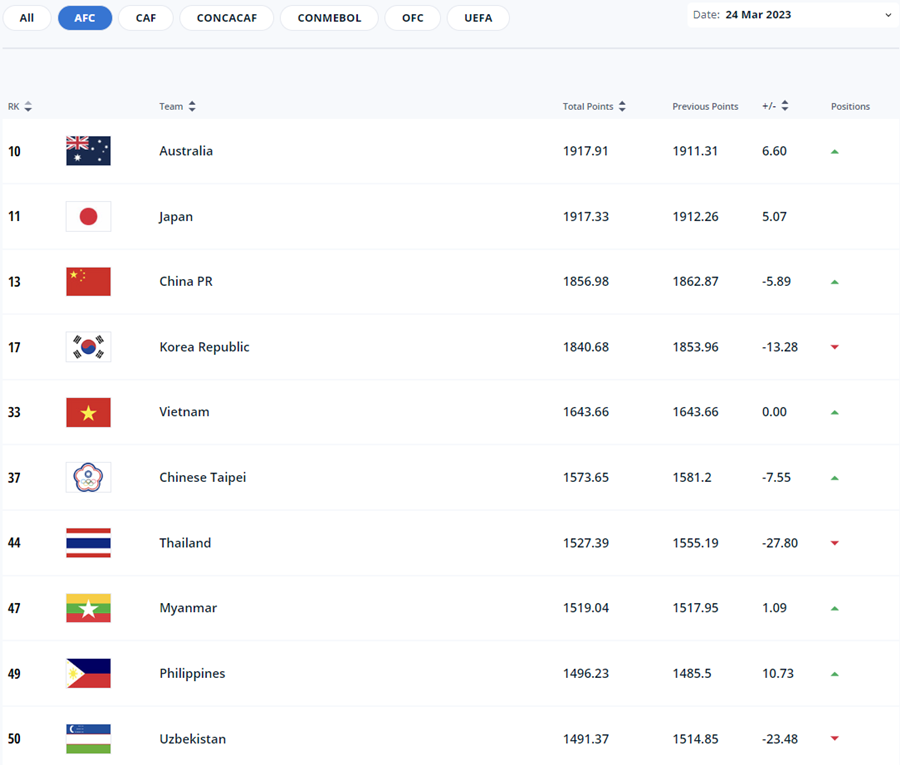The width and height of the screenshot is (900, 765).
Task: Click the Uzbekistan flag icon
Action: (88, 739)
